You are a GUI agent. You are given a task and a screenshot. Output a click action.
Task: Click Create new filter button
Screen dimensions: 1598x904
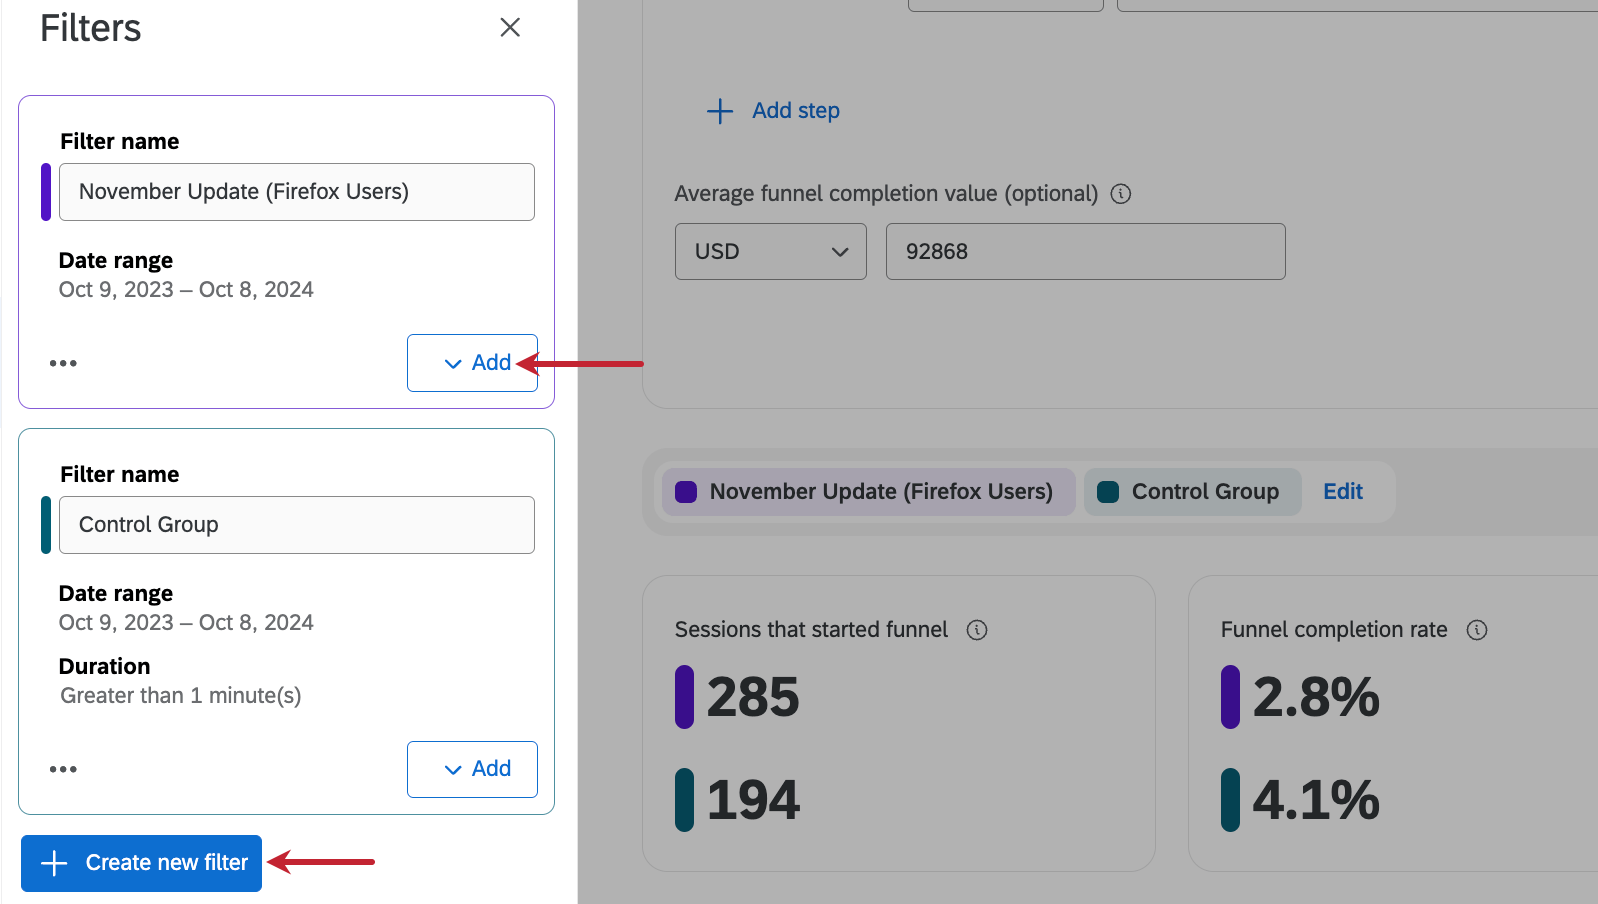142,863
